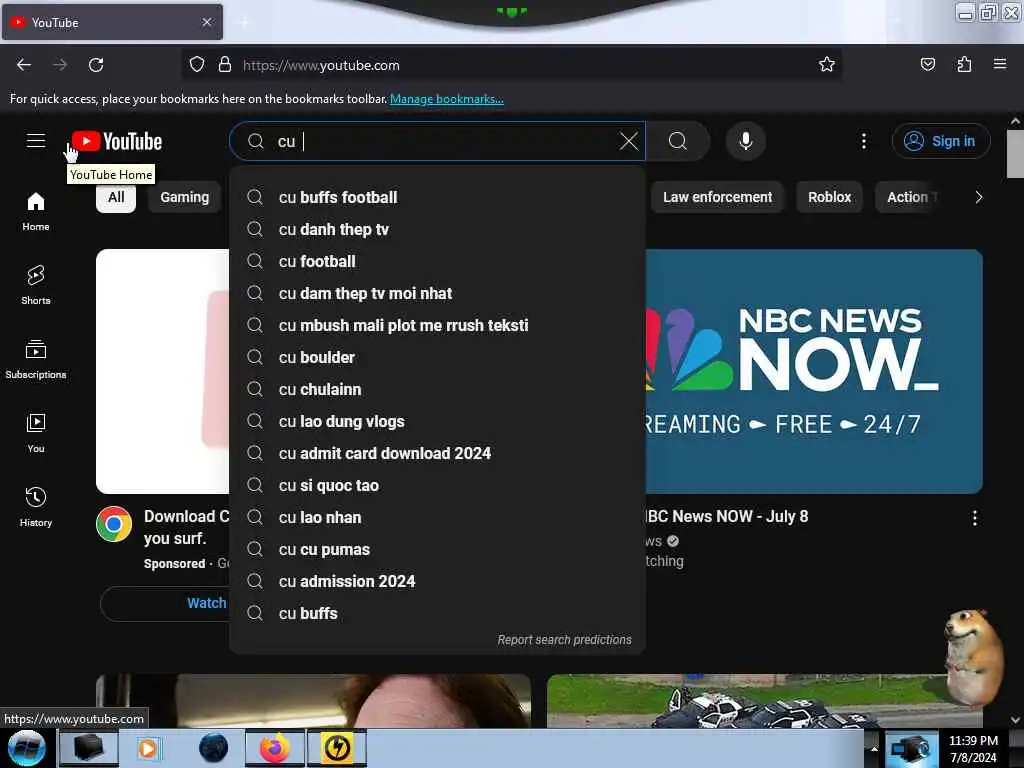Clear the search box with X
The image size is (1024, 768).
coord(628,141)
